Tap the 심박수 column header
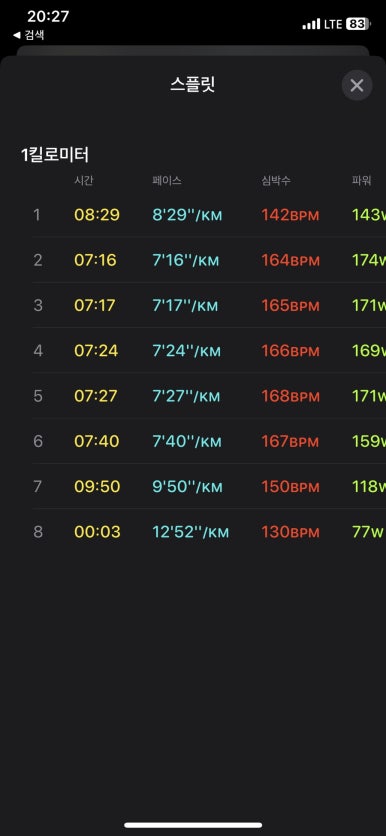The height and width of the screenshot is (836, 386). [276, 181]
